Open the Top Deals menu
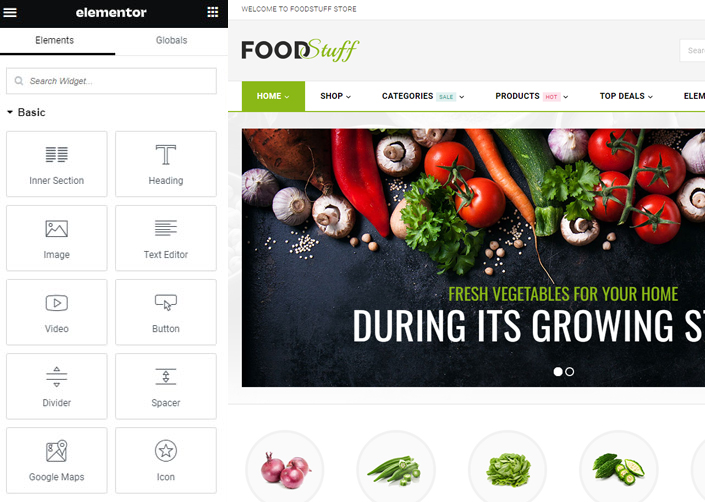This screenshot has width=705, height=502. pos(626,96)
